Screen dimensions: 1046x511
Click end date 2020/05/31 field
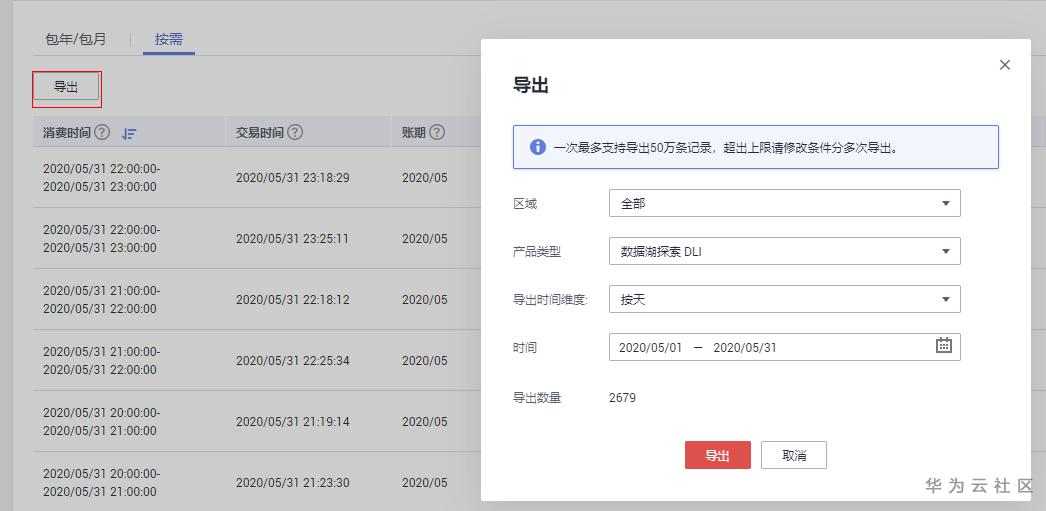745,347
